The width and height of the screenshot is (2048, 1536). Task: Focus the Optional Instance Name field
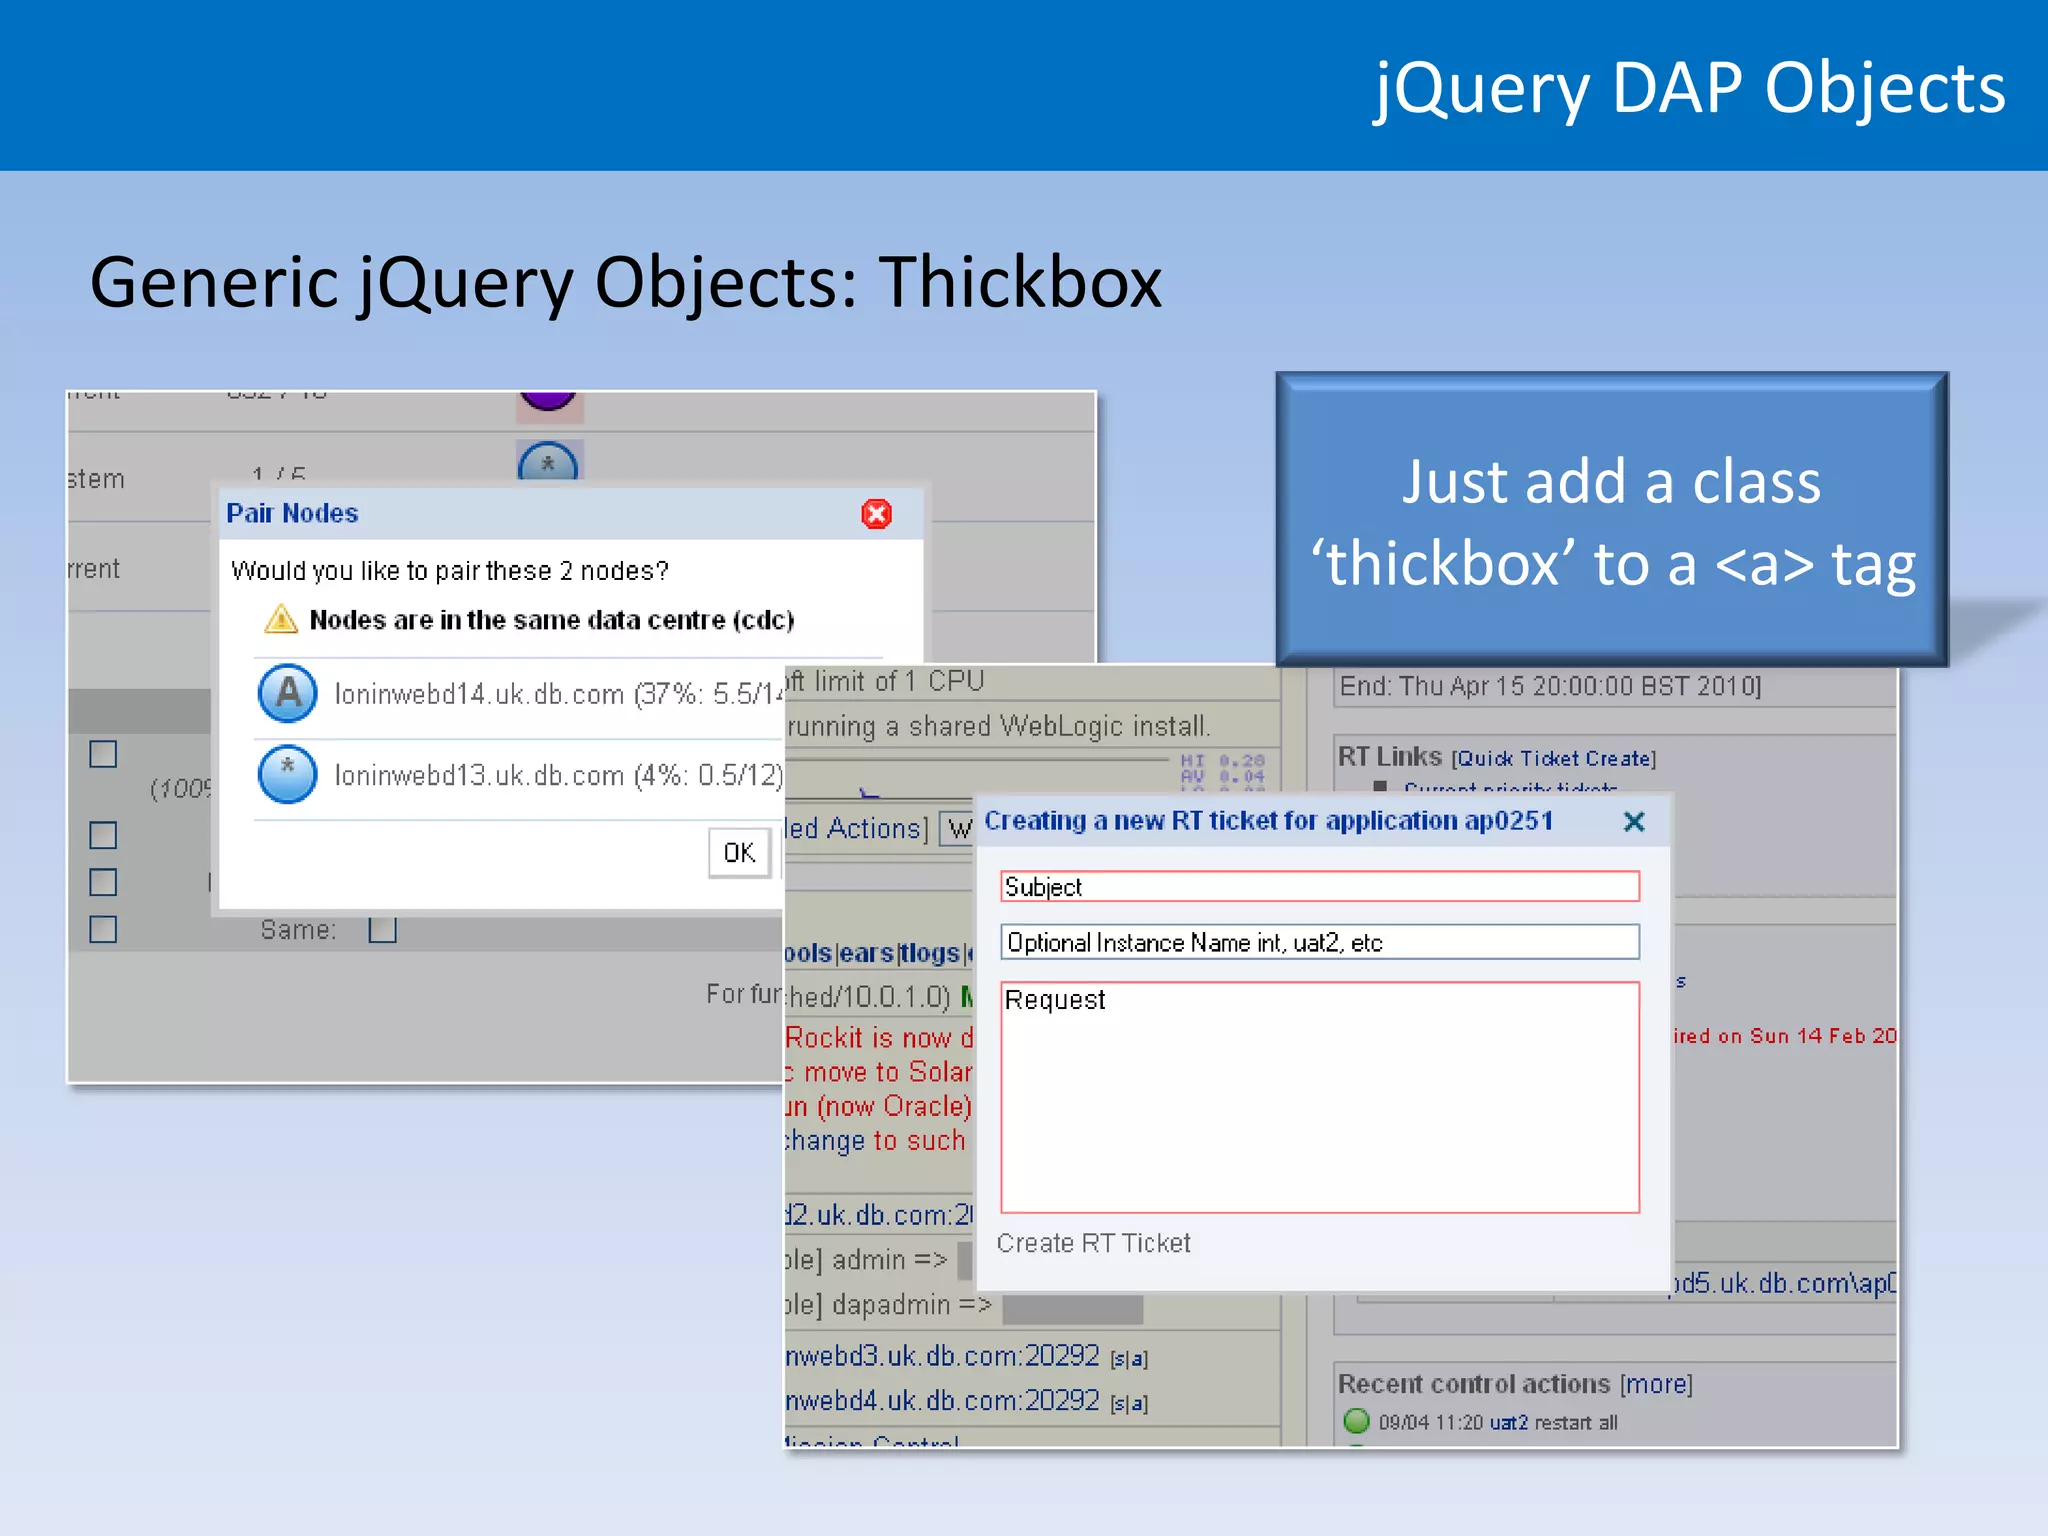pyautogui.click(x=1319, y=942)
